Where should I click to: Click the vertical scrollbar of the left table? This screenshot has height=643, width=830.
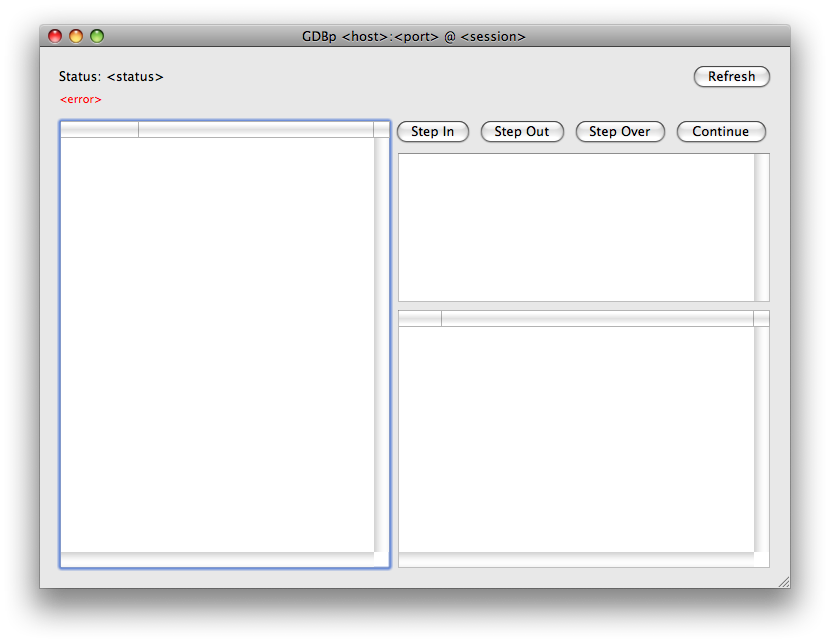pyautogui.click(x=381, y=345)
